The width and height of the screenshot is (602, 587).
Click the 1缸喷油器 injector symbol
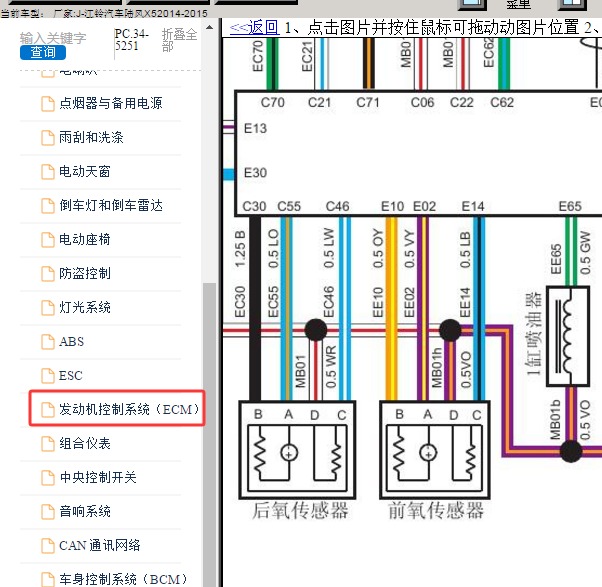click(x=568, y=336)
